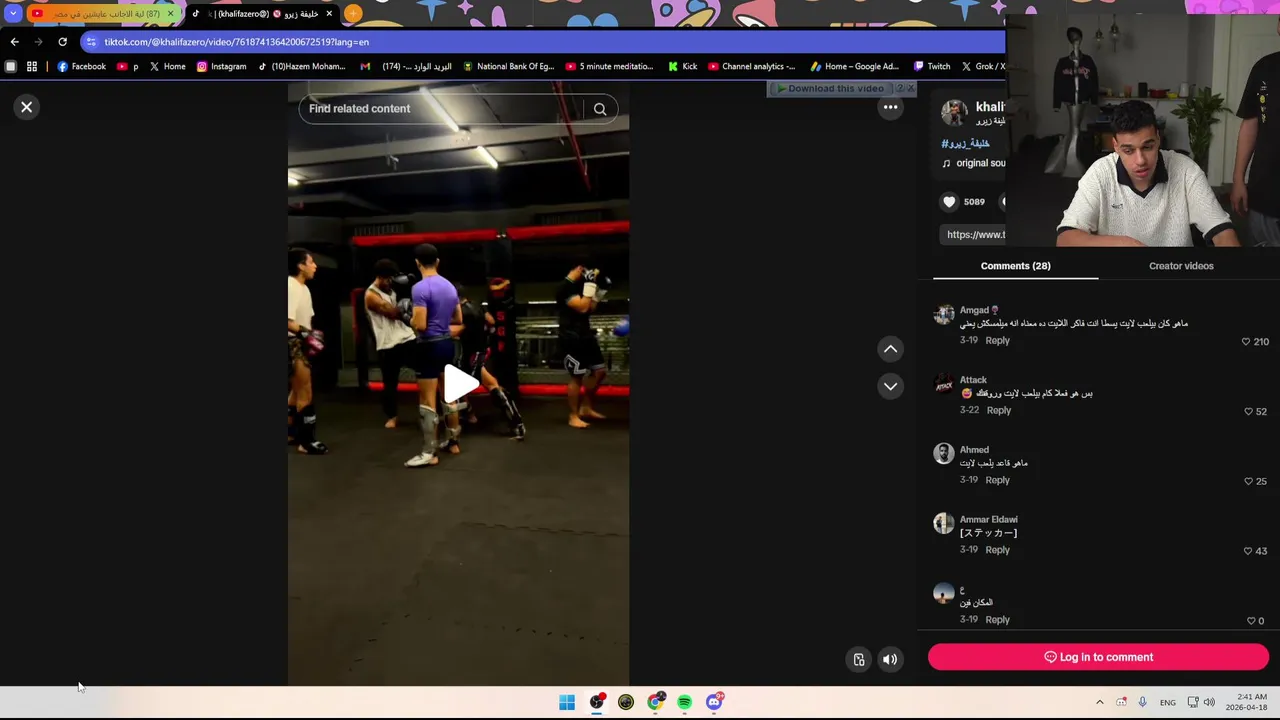
Task: Reply to Amgad's comment
Action: point(997,341)
